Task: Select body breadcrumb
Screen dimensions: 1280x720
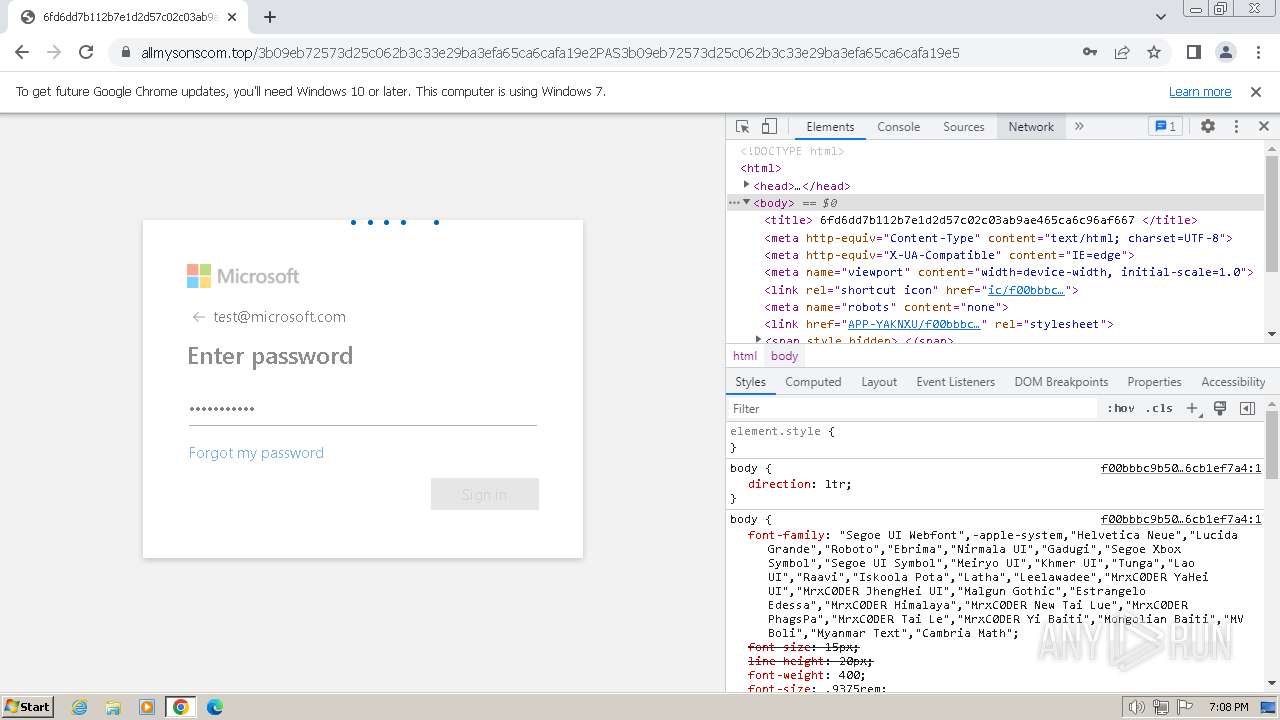Action: [x=785, y=356]
